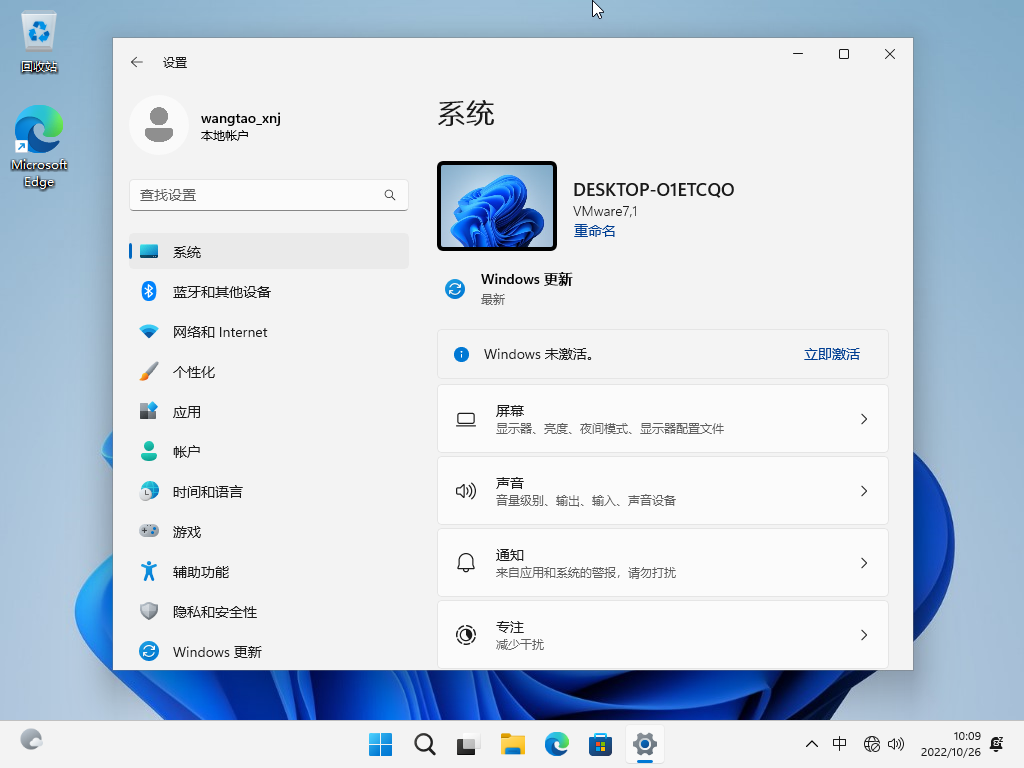The width and height of the screenshot is (1024, 768).
Task: Open Windows 更新 in the sidebar
Action: click(x=268, y=652)
